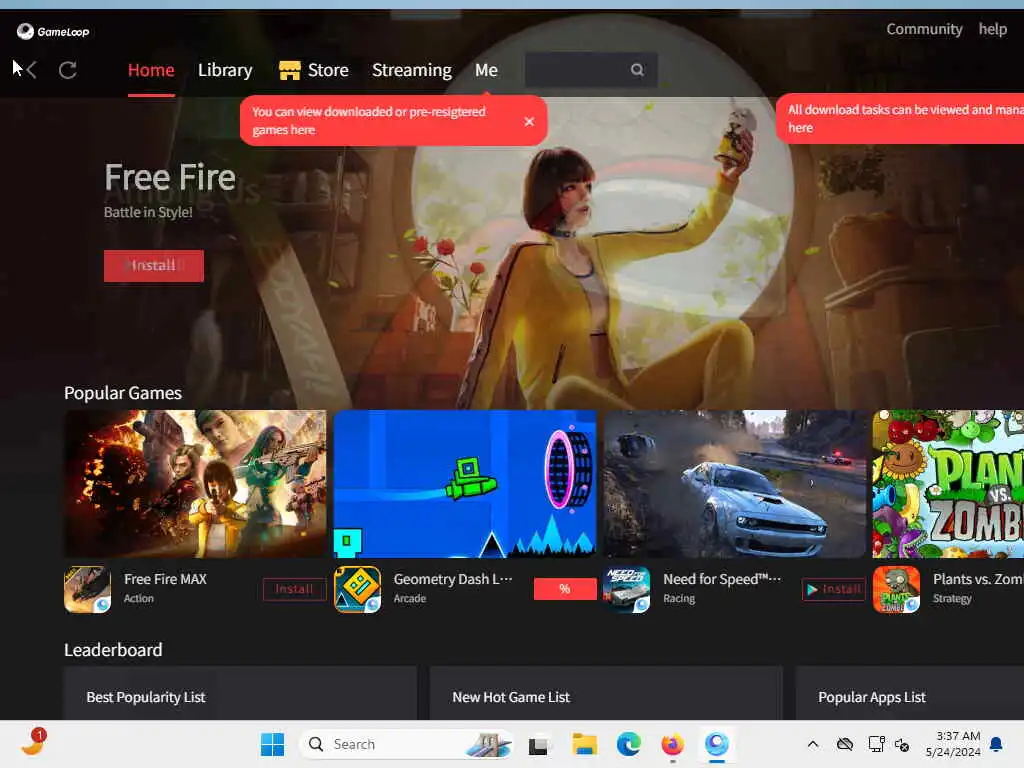
Task: Open the Best Popularity List
Action: point(146,697)
